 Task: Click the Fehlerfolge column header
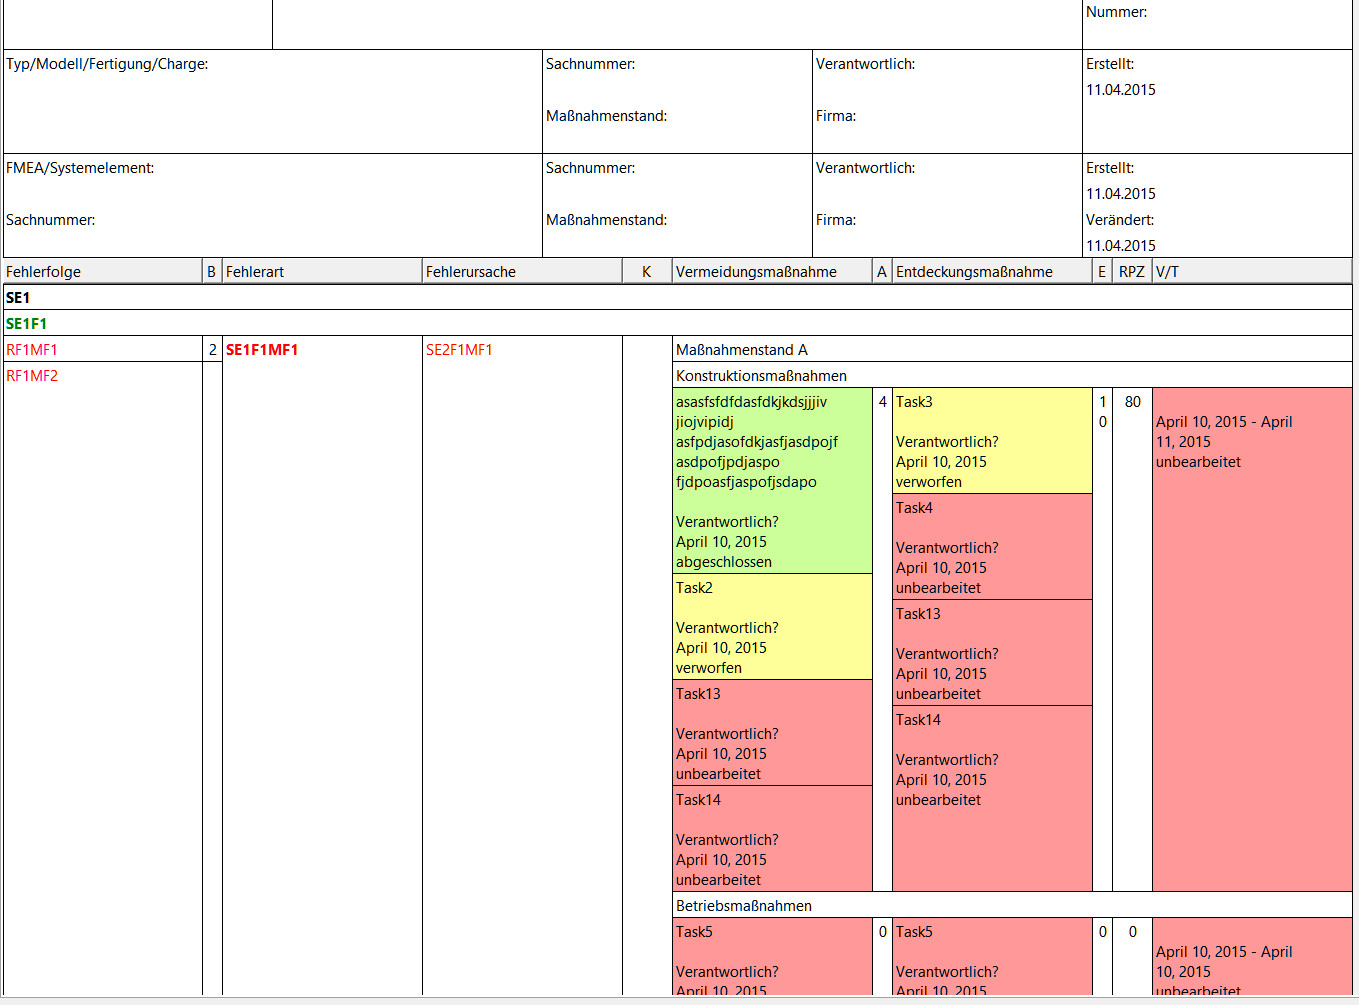[102, 272]
